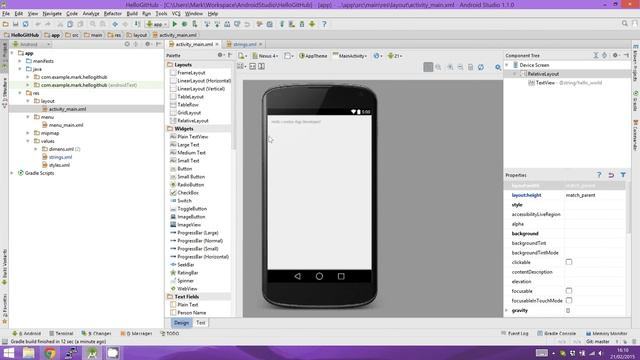
Task: Select menu_main.xml in project tree
Action: 66,125
